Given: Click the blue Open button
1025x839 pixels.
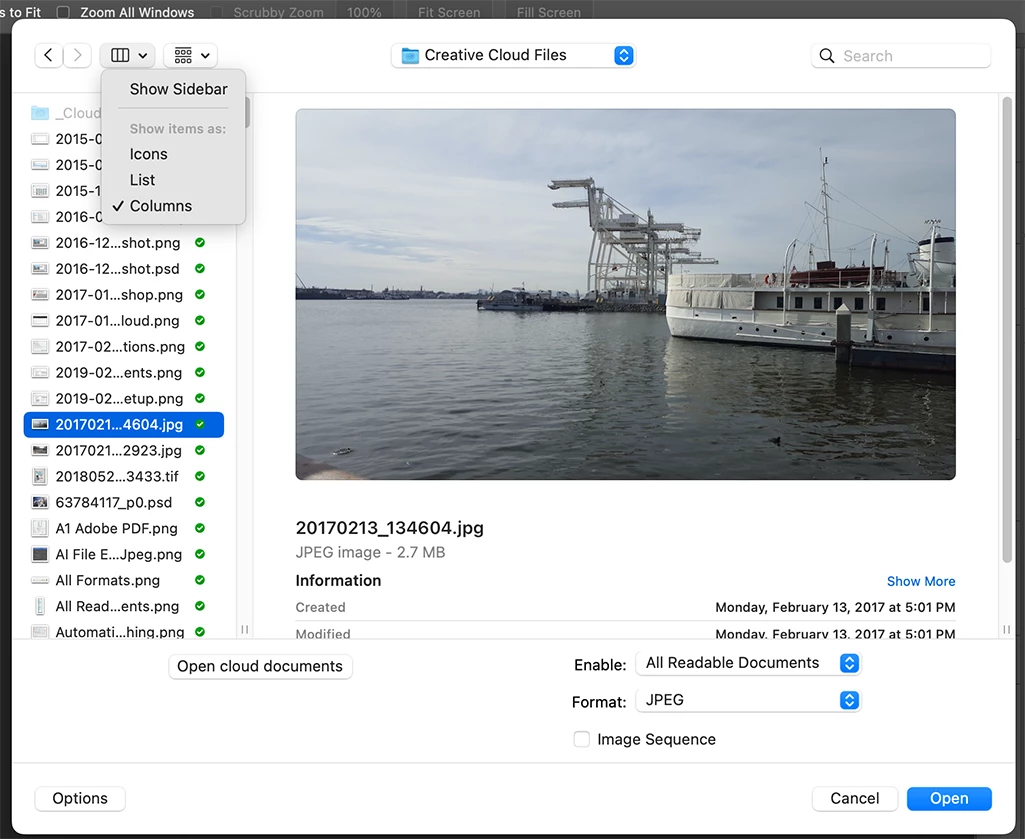Looking at the screenshot, I should click(949, 798).
